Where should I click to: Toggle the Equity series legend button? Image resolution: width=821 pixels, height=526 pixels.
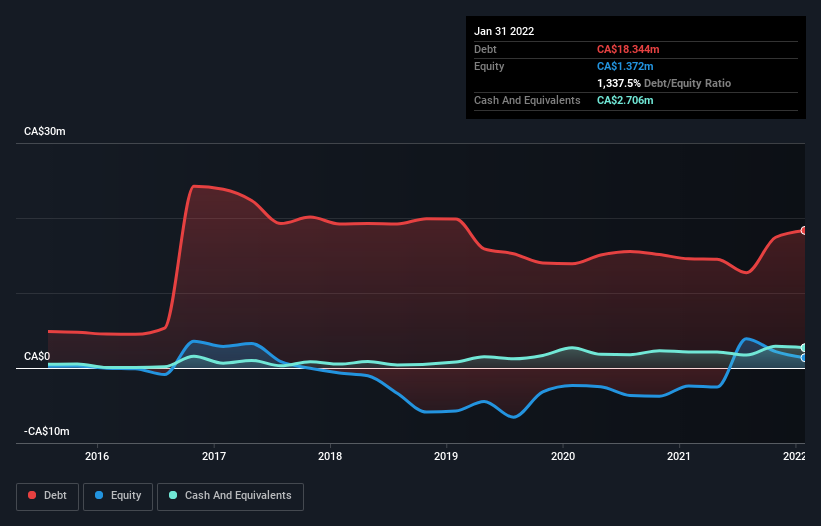(118, 496)
